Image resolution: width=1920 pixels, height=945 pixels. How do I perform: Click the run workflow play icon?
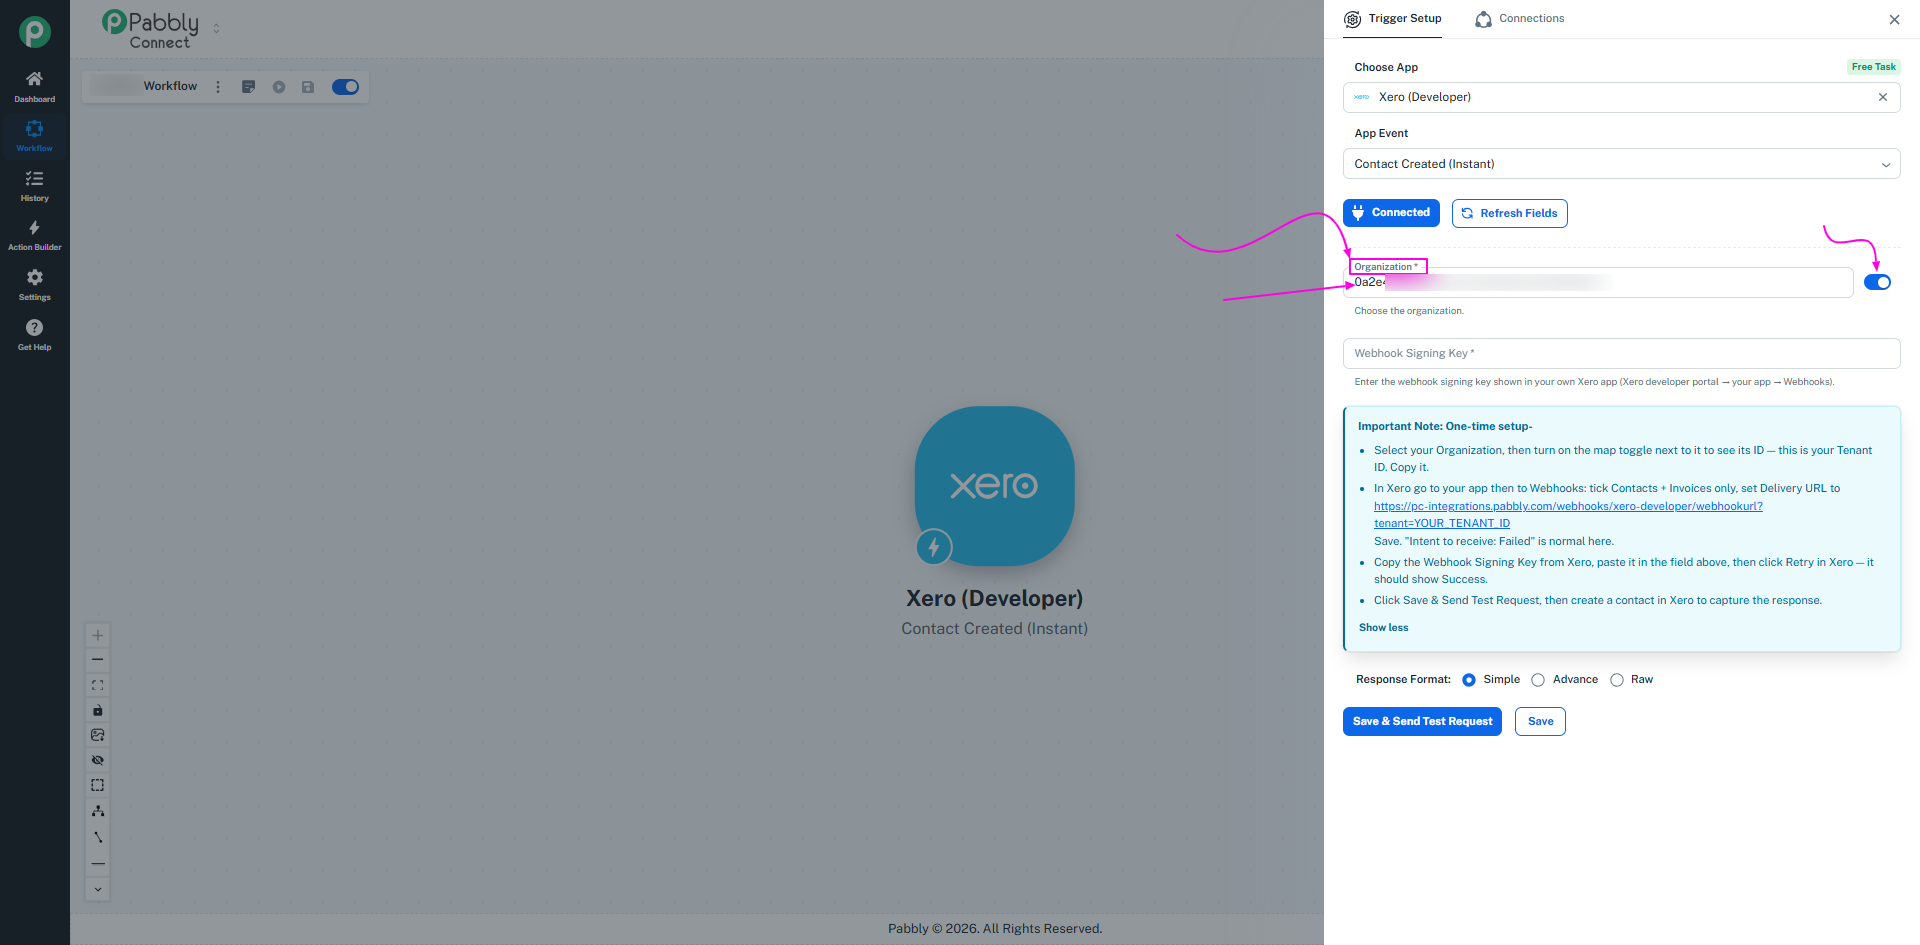click(x=279, y=87)
